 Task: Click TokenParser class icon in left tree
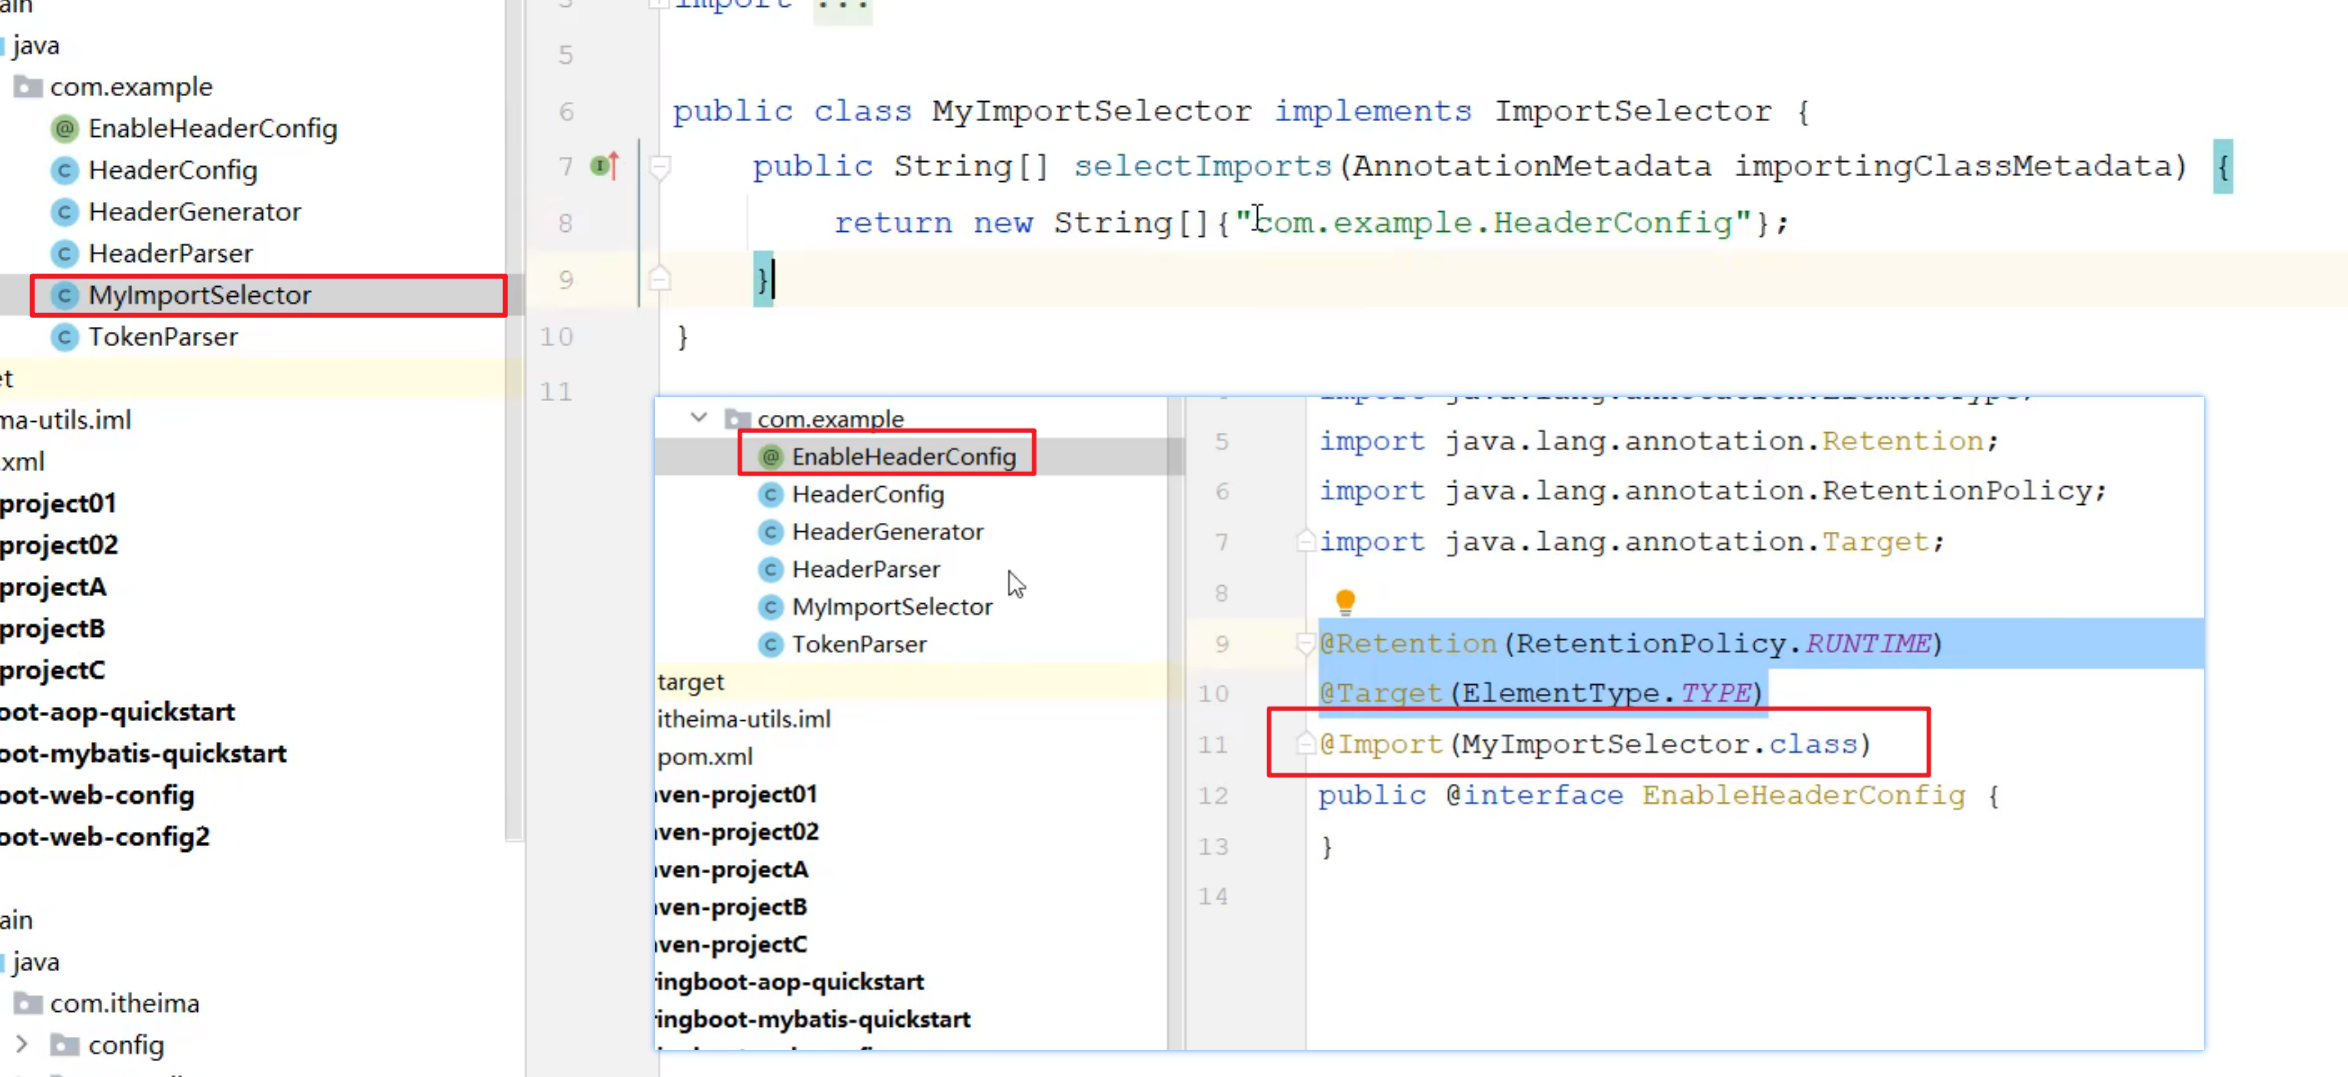(x=65, y=338)
